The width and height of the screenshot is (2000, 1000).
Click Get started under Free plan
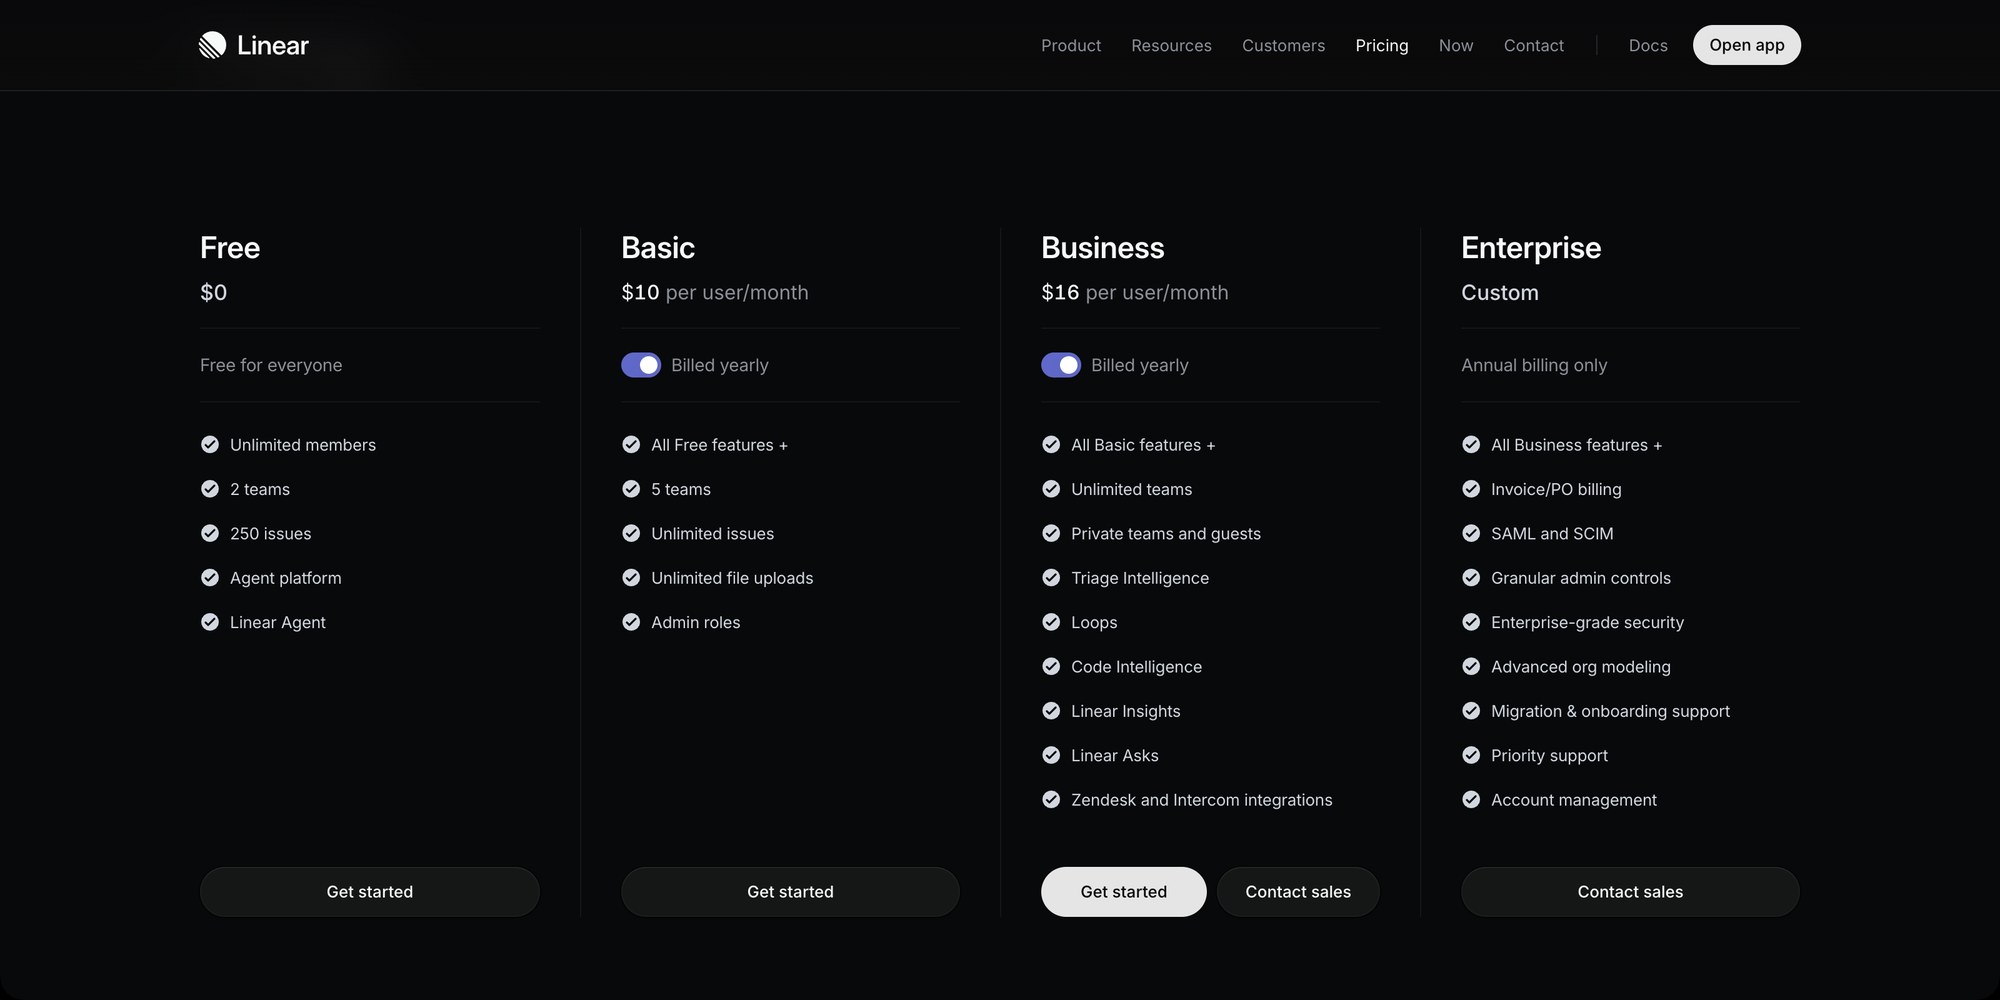tap(370, 892)
